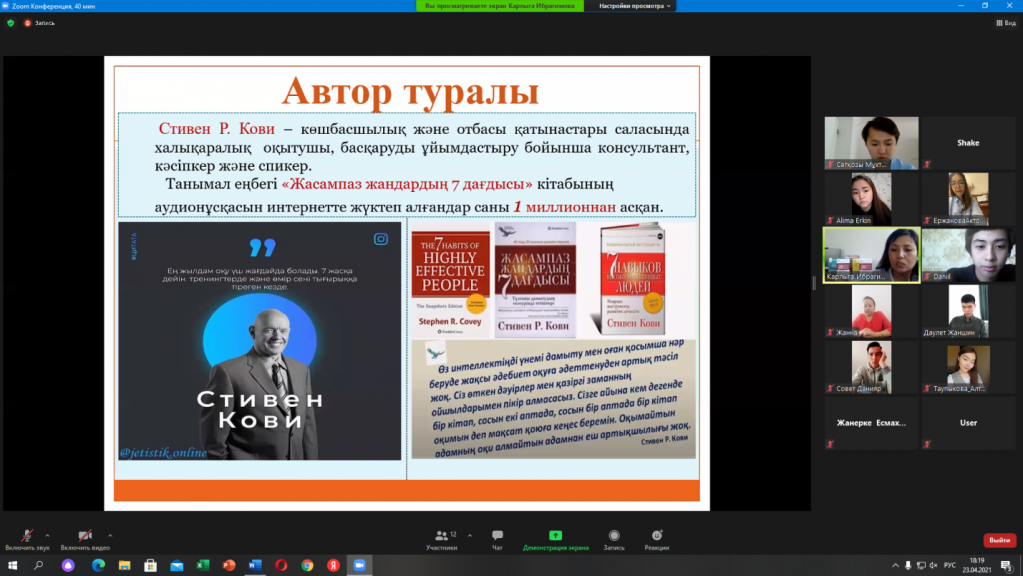Click the microphone icon in system tray
The height and width of the screenshot is (576, 1023).
pyautogui.click(x=908, y=566)
